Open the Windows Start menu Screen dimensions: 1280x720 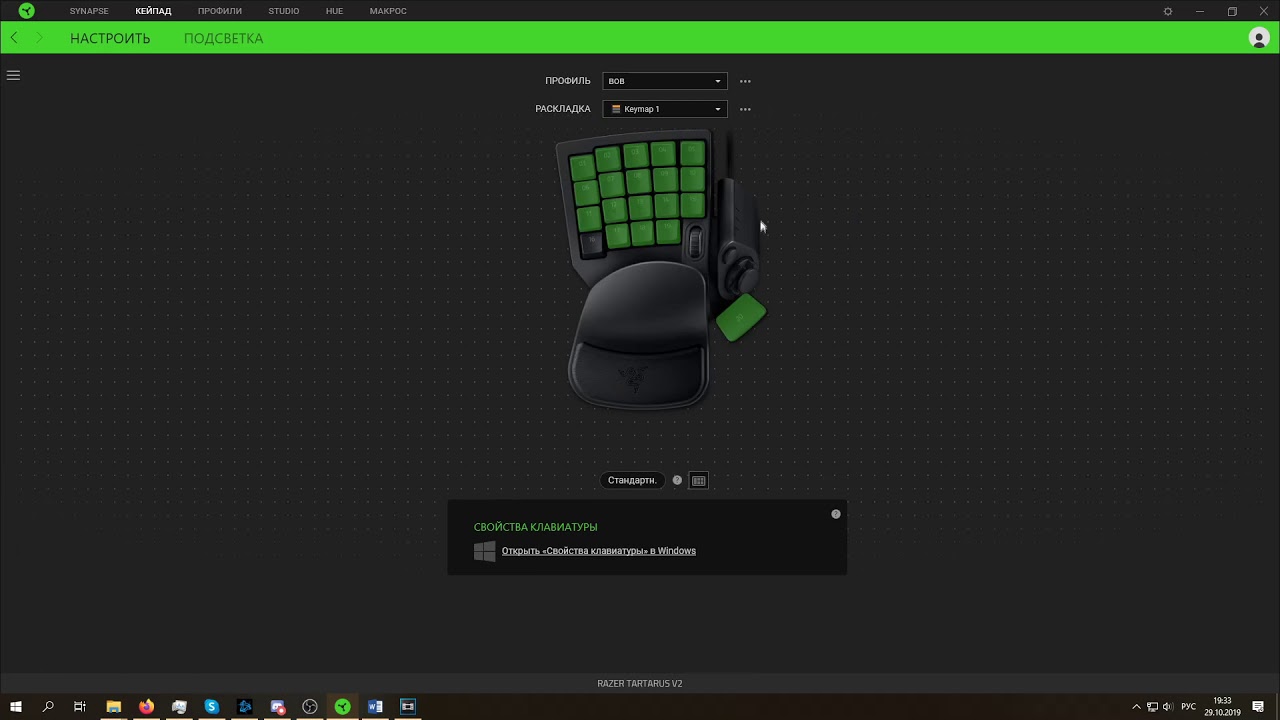click(16, 706)
